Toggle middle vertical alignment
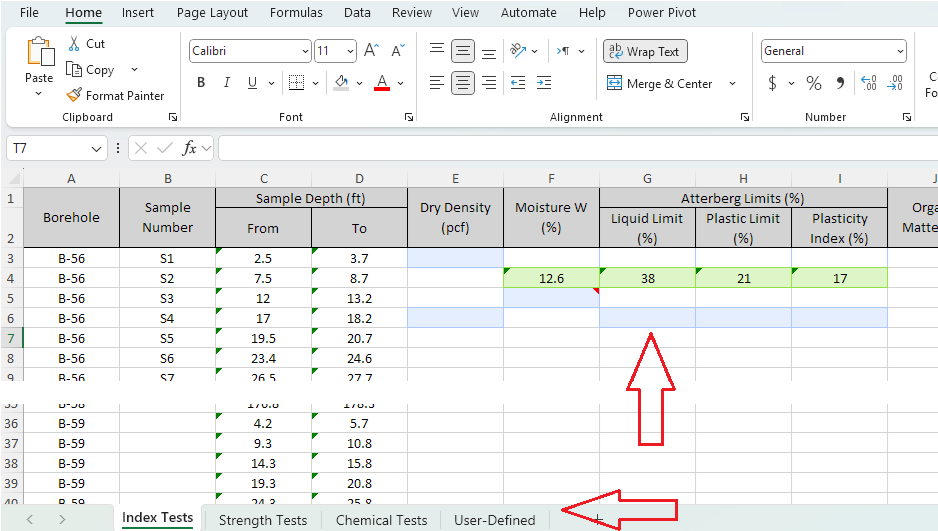 (x=462, y=51)
